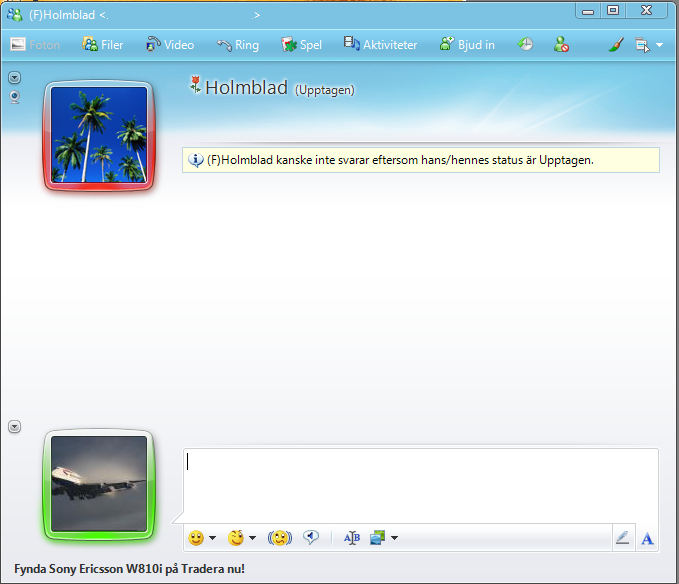Click Holmblad's palm tree display picture
This screenshot has width=679, height=584.
pos(99,135)
